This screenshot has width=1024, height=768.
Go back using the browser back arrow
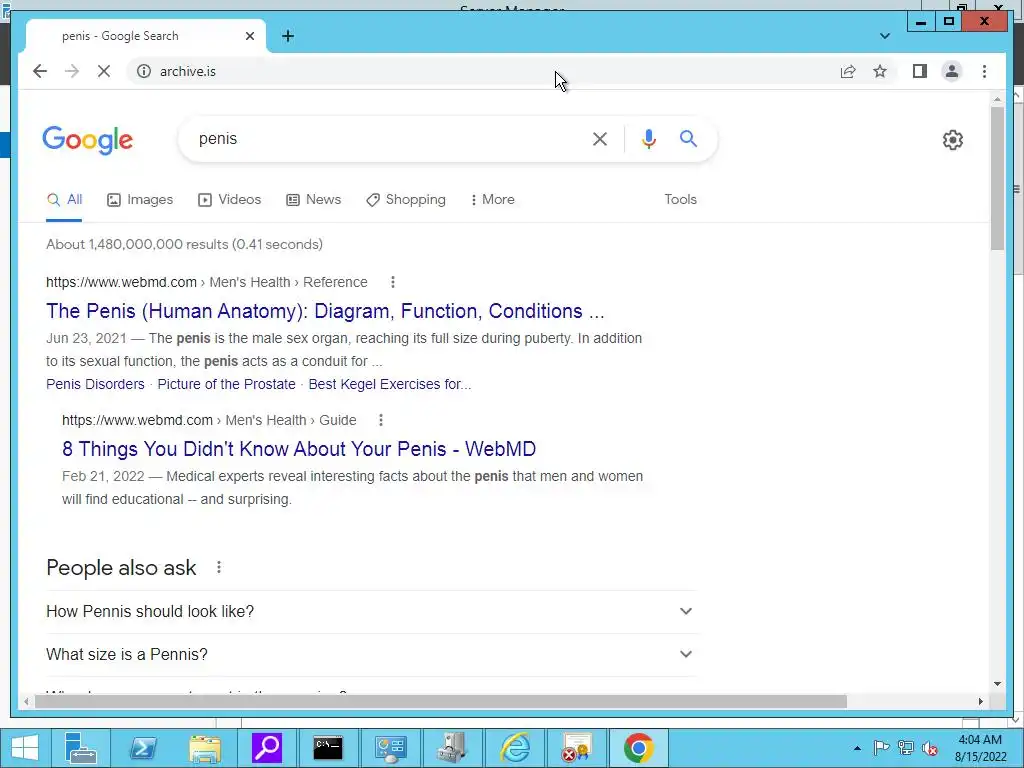tap(40, 71)
